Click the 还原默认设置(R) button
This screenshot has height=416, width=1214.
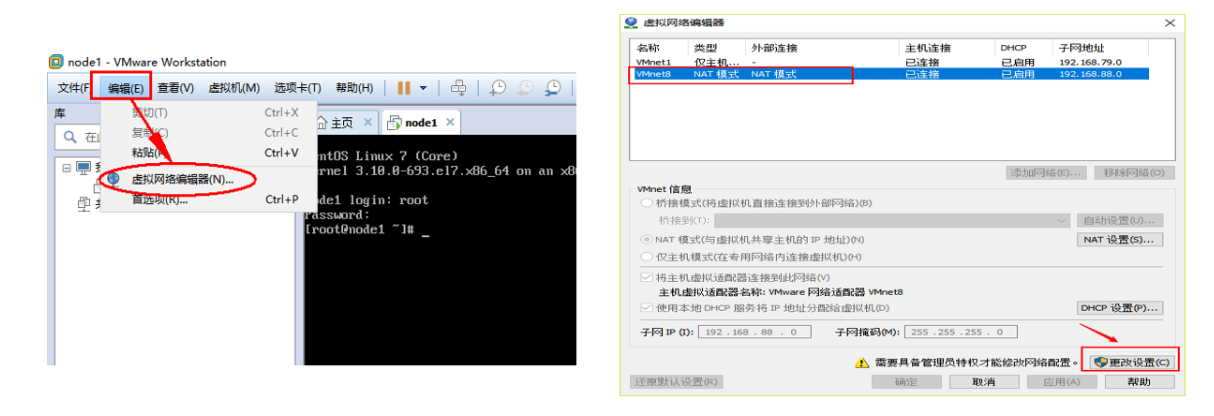click(x=678, y=382)
